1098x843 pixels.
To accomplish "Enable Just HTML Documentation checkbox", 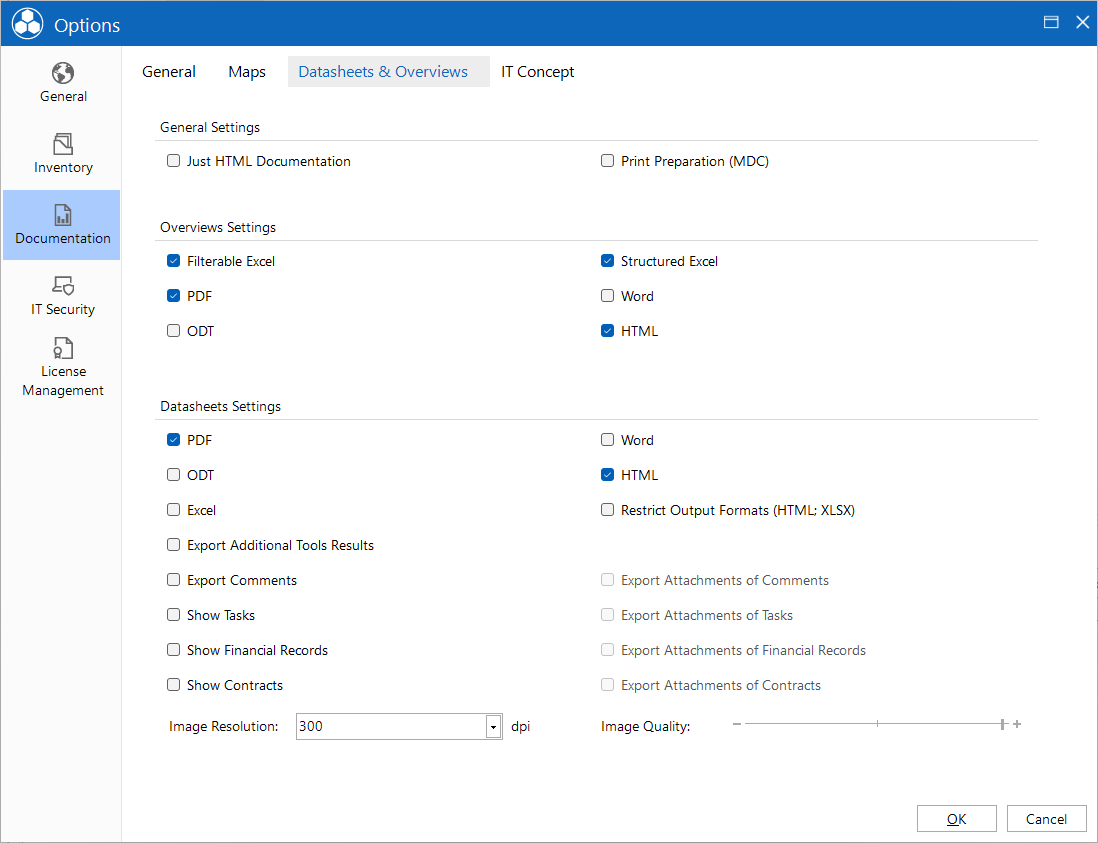I will [x=174, y=161].
